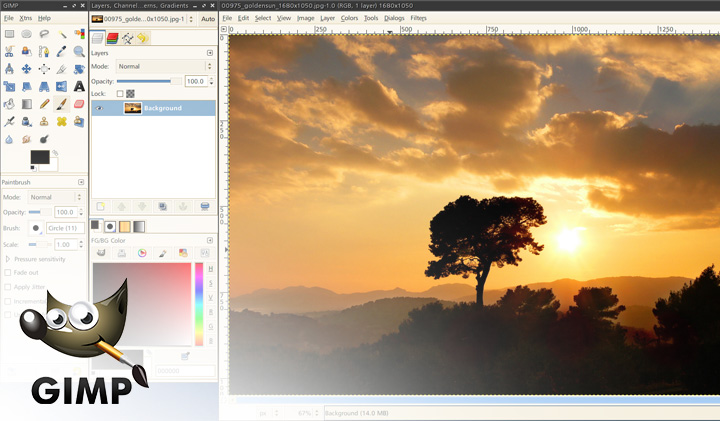Toggle the Auto button in layers dock
This screenshot has width=720, height=421.
click(208, 19)
